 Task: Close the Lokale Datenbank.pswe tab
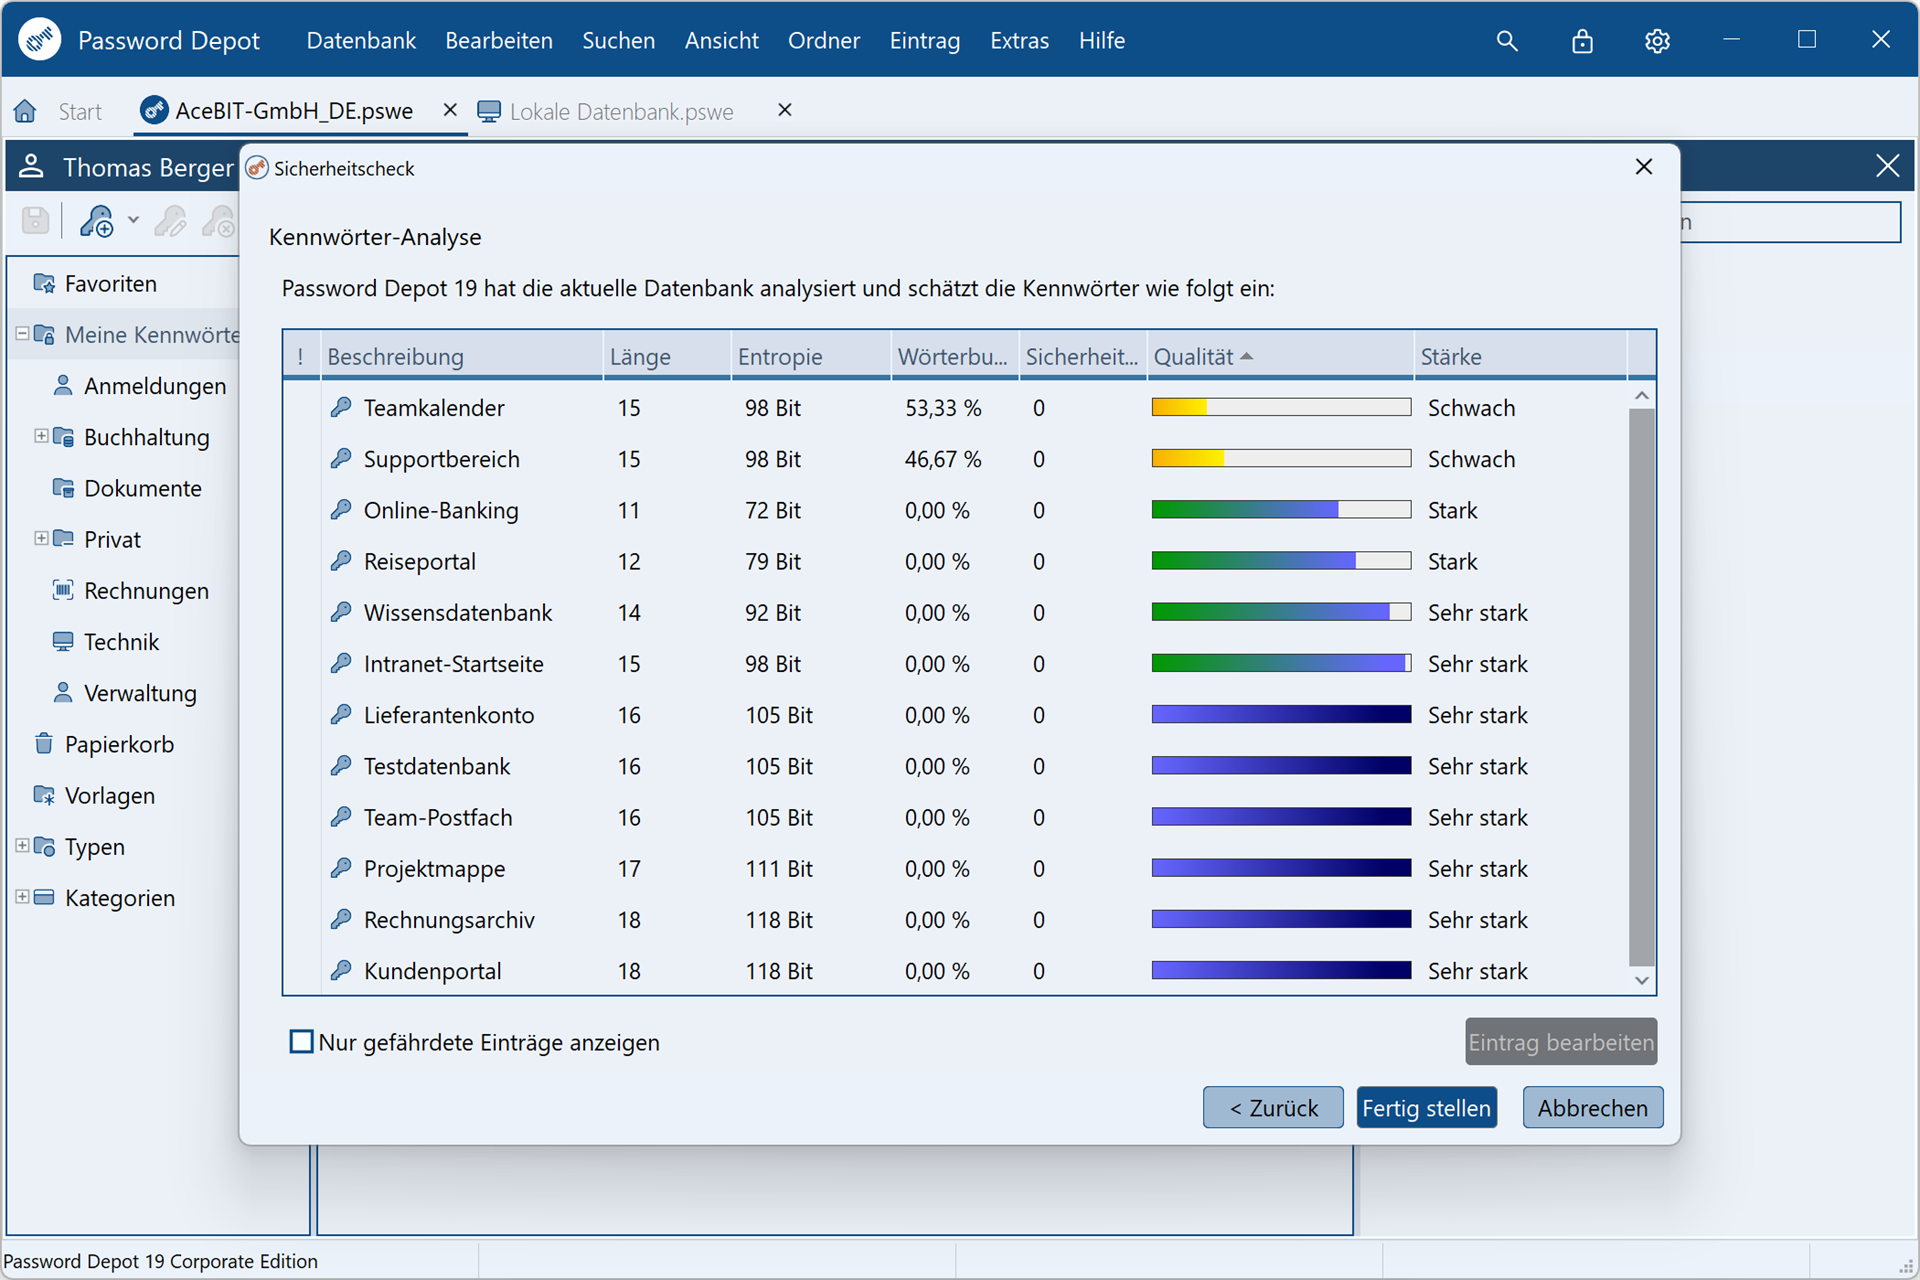785,110
